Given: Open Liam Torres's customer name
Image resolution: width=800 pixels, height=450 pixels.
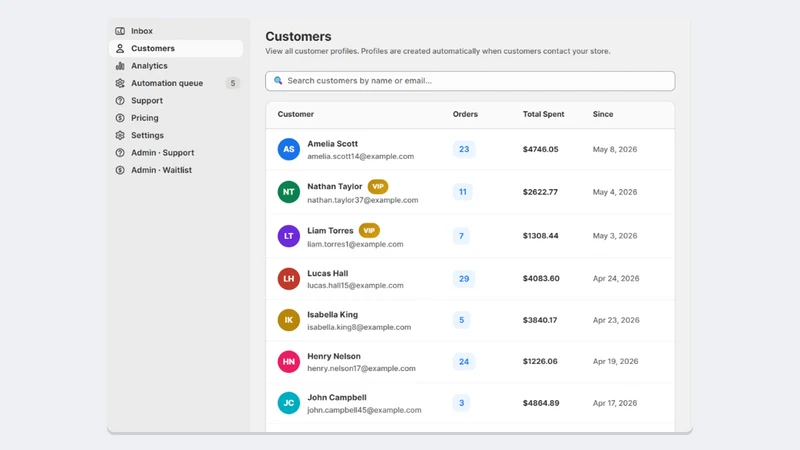Looking at the screenshot, I should [330, 231].
